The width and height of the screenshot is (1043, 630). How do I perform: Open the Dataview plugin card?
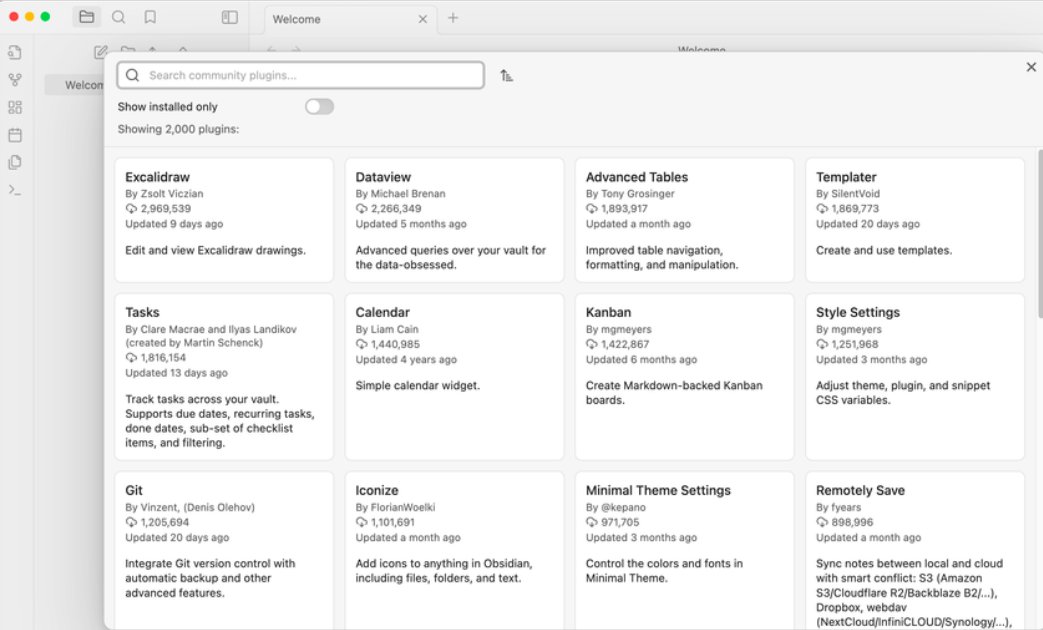(x=454, y=220)
